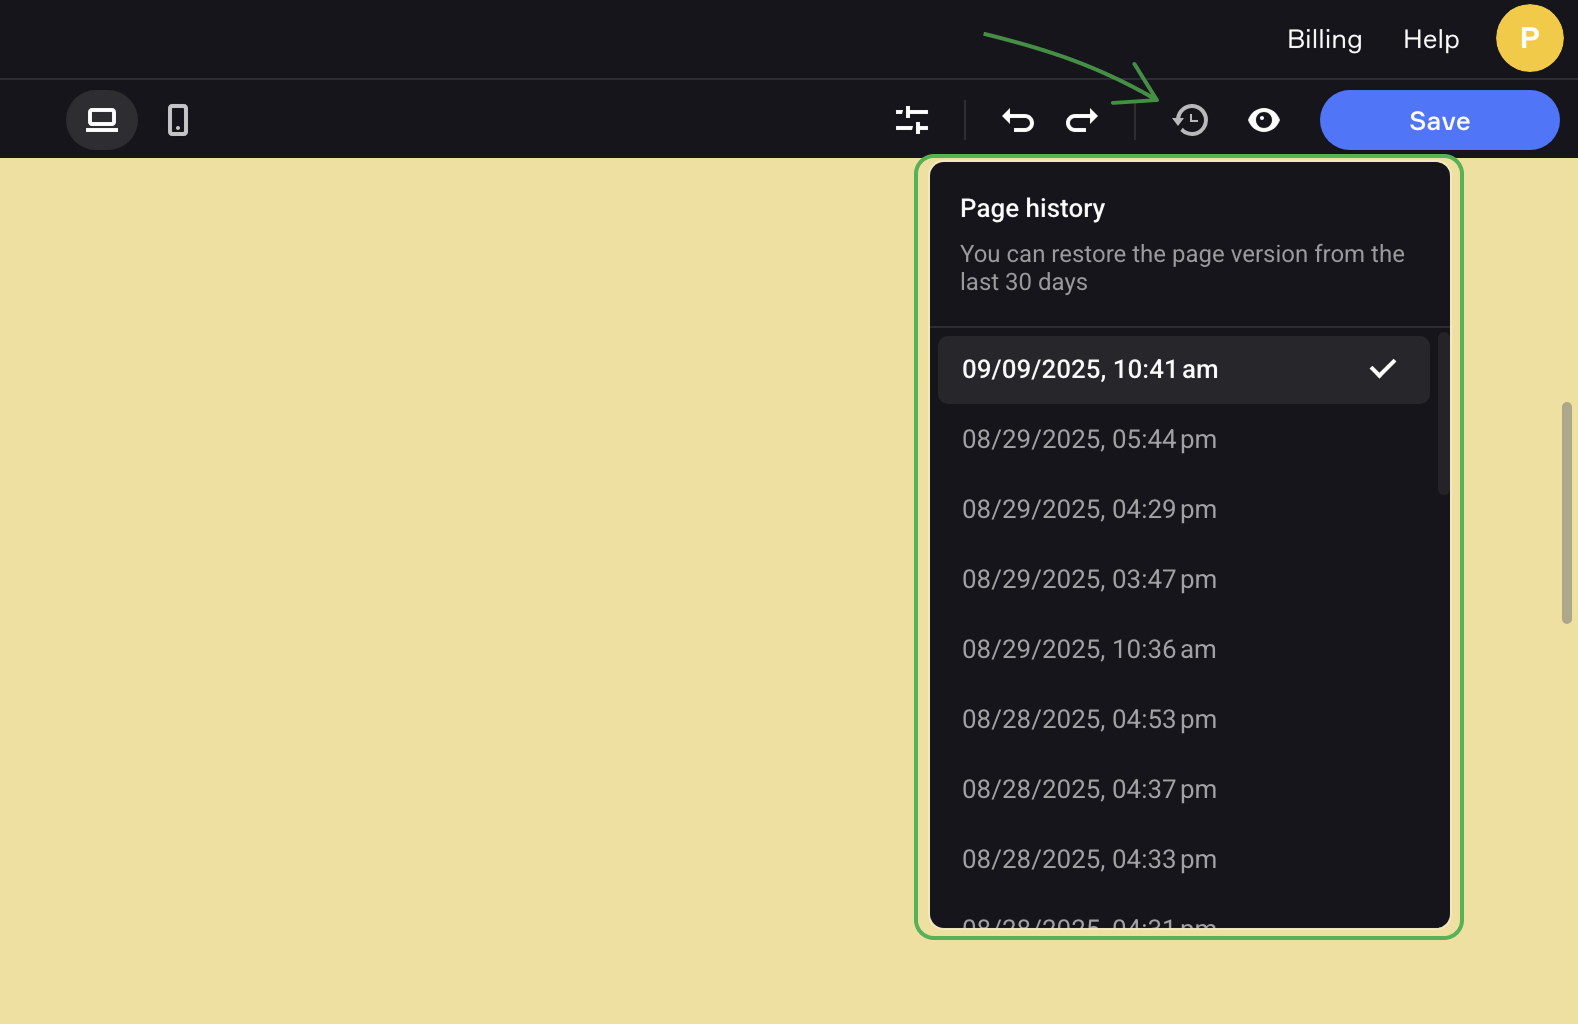Preview the page with eye icon

pos(1264,120)
